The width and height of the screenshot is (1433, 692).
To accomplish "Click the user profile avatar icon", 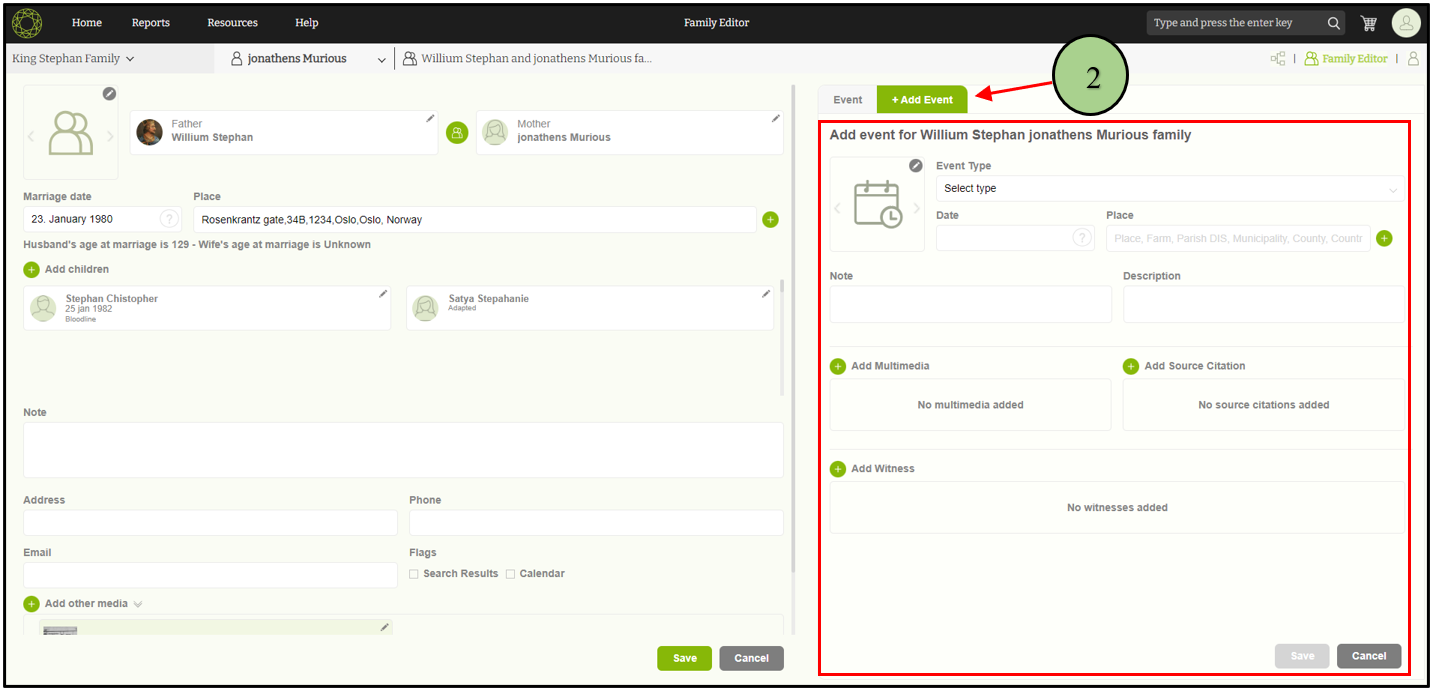I will [x=1405, y=23].
